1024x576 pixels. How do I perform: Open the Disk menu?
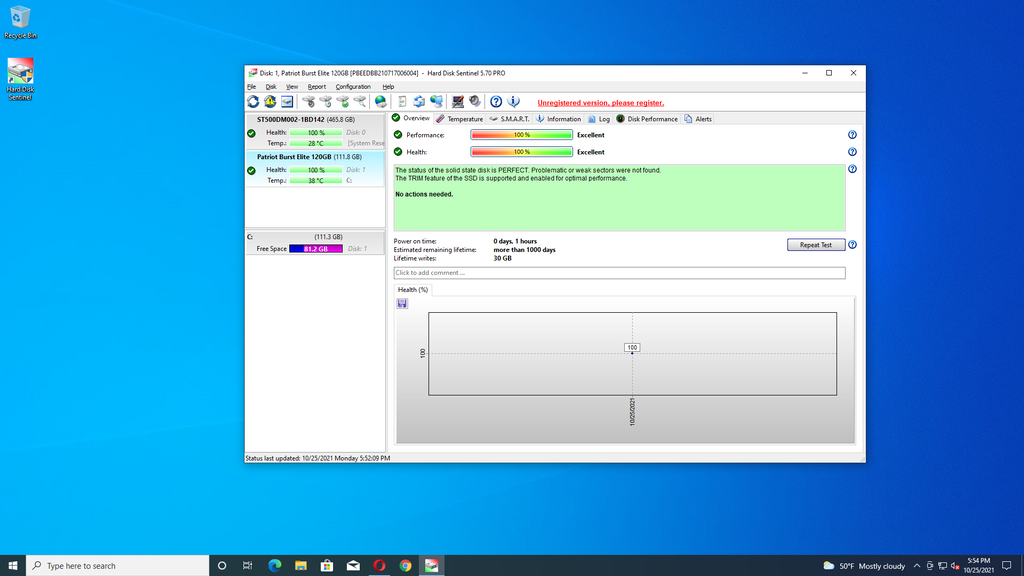(270, 87)
